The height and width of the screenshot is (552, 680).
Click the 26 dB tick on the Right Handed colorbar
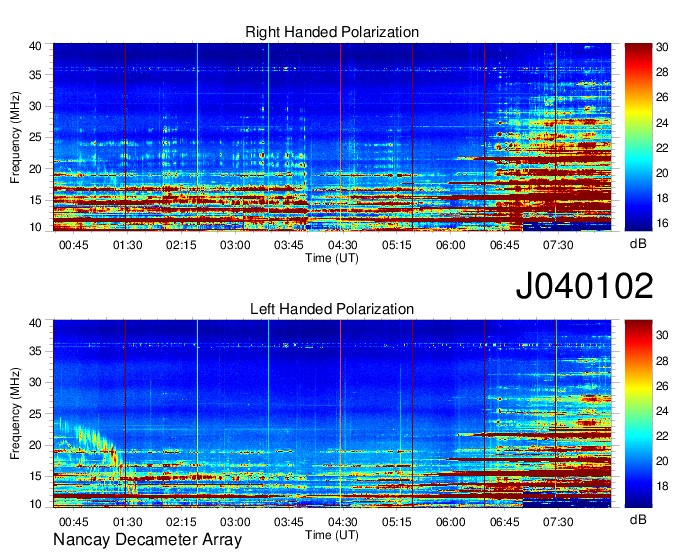click(662, 97)
